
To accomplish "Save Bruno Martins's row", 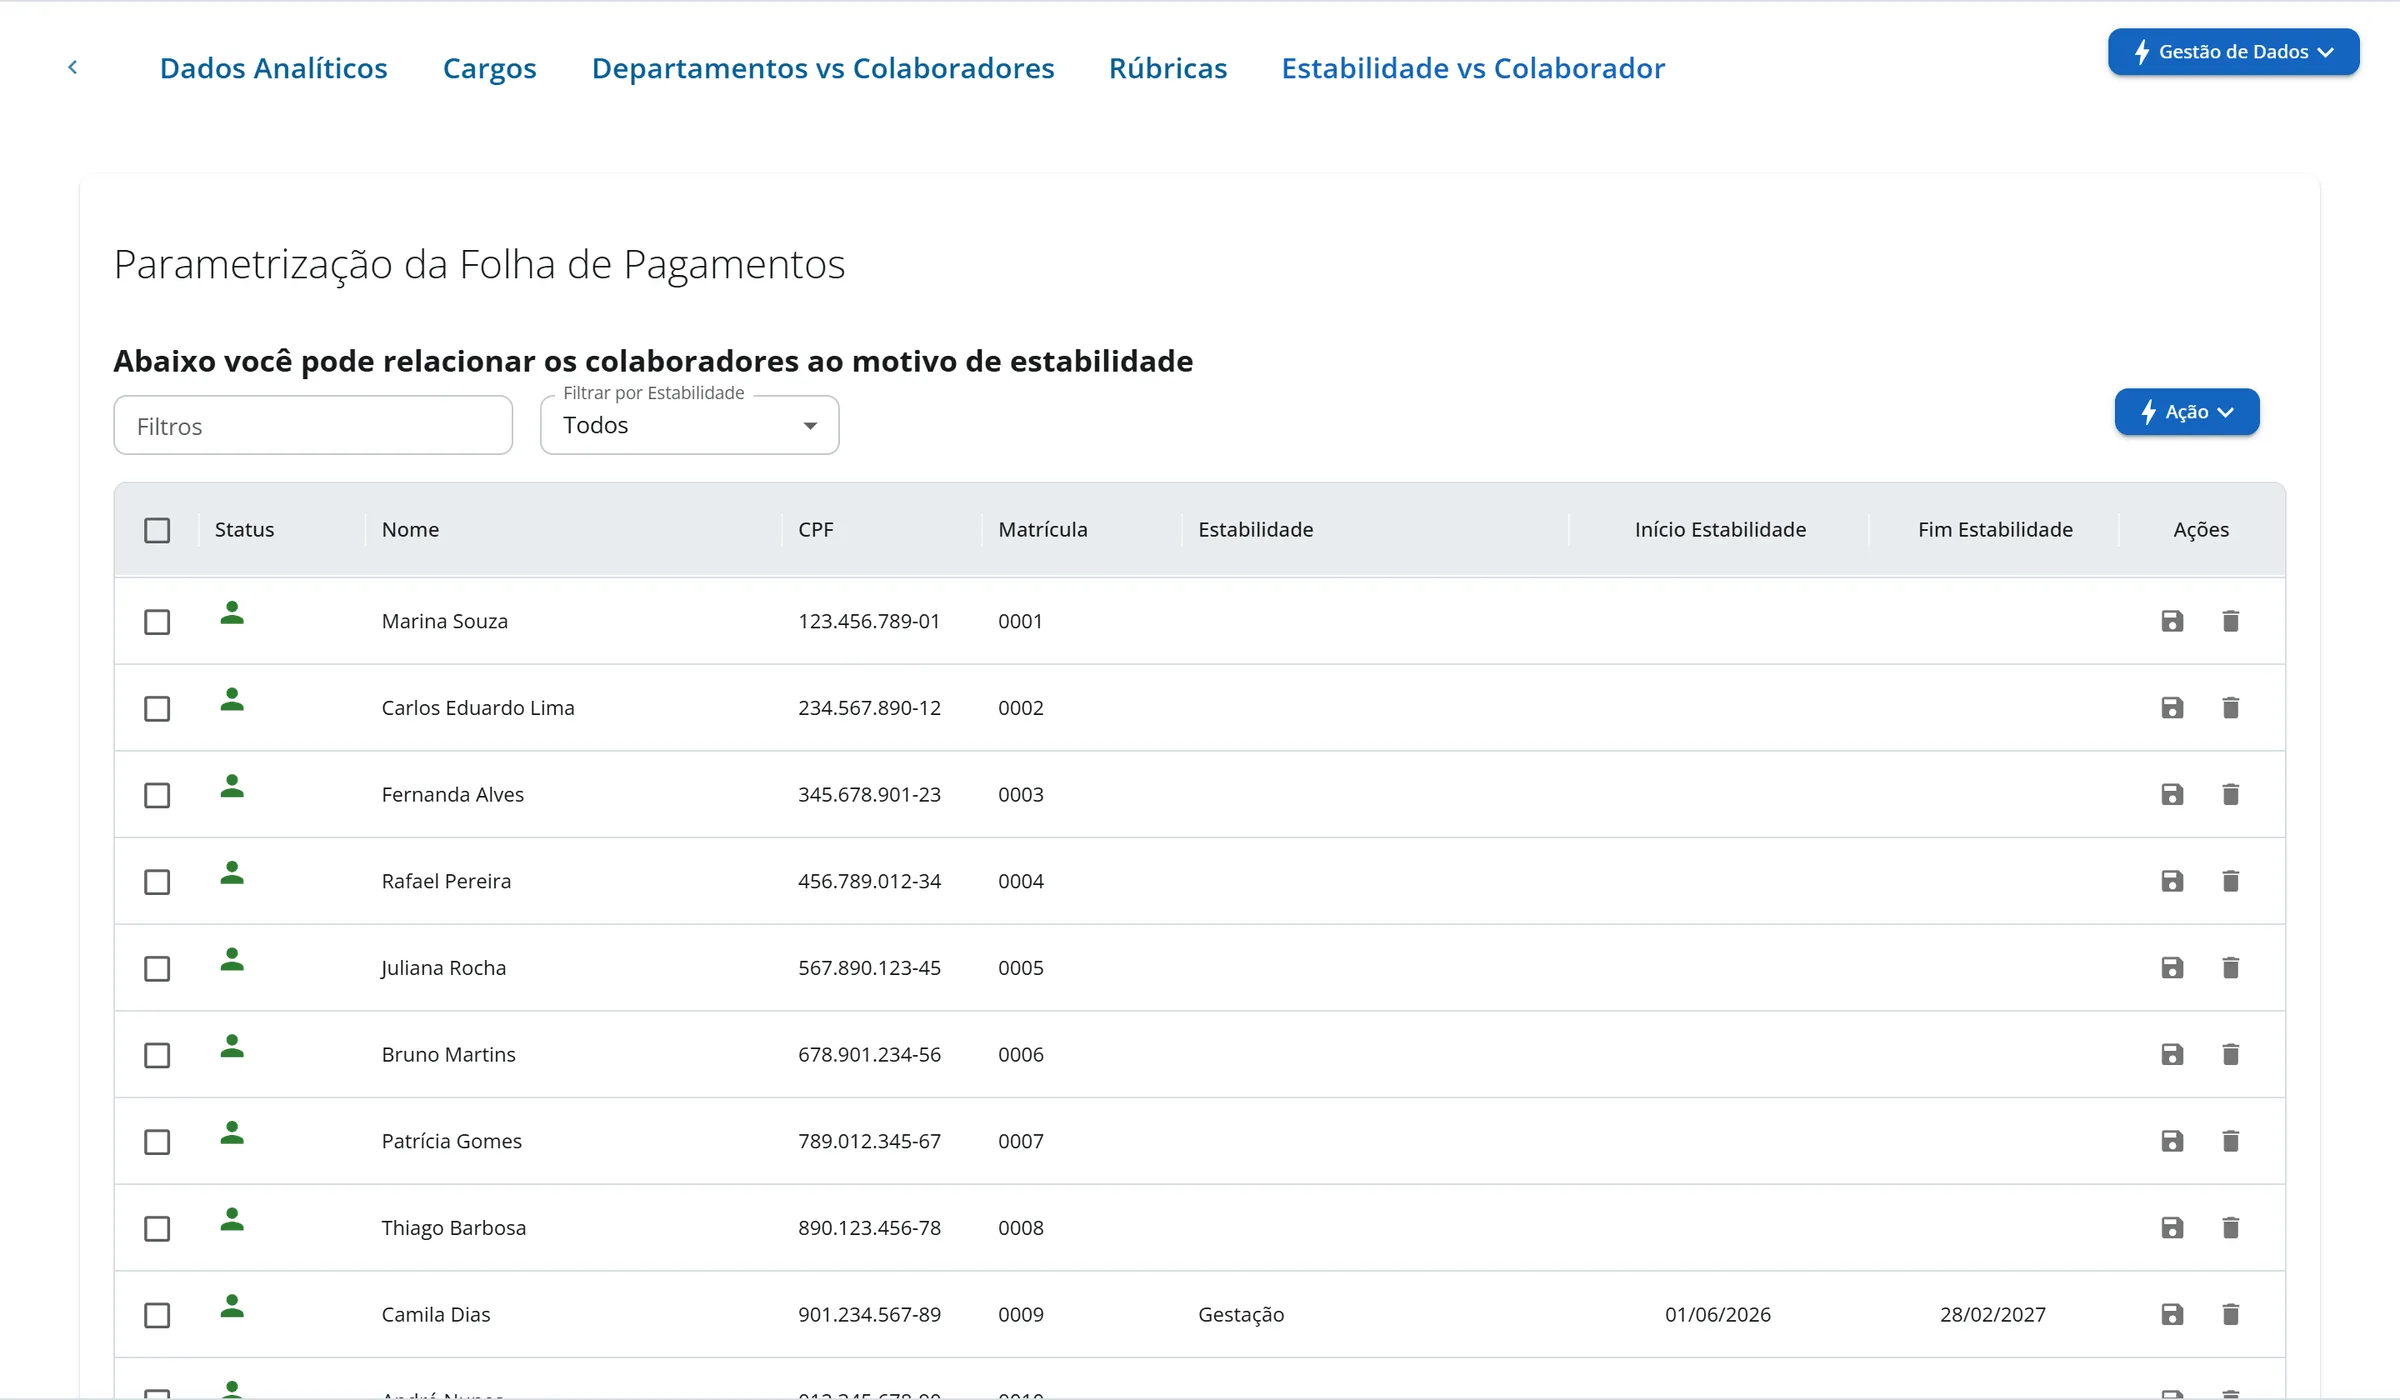I will click(x=2172, y=1054).
